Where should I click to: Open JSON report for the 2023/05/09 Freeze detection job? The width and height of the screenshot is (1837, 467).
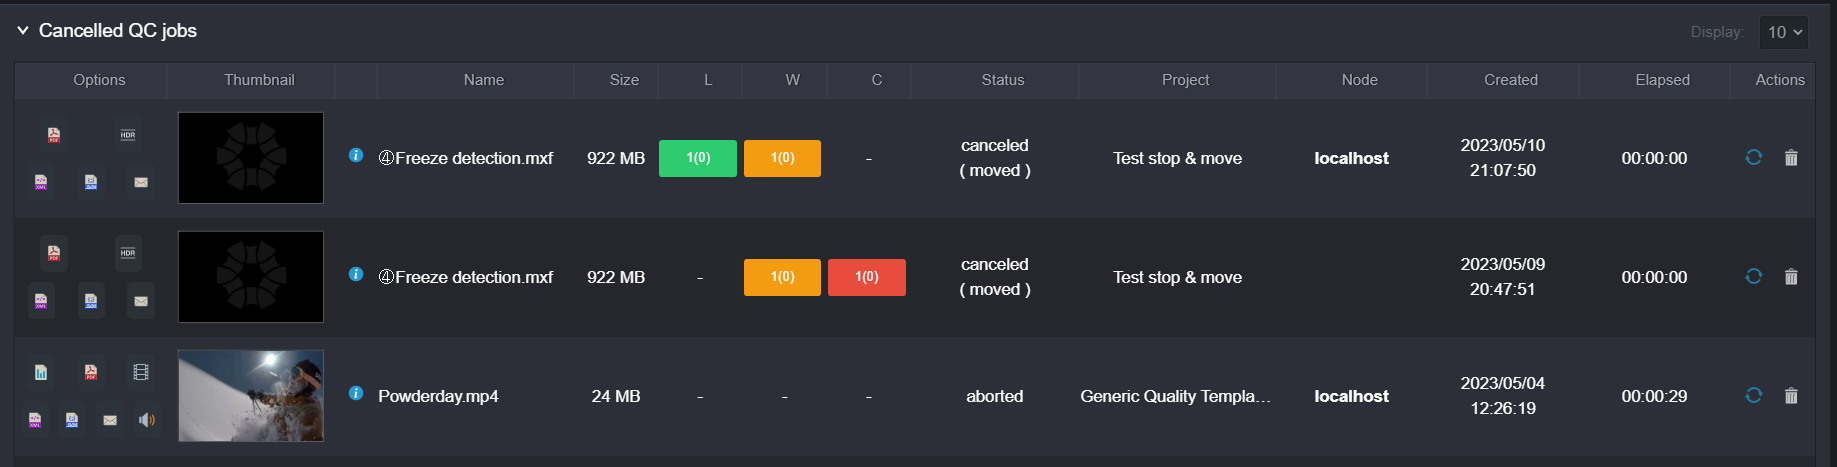91,300
